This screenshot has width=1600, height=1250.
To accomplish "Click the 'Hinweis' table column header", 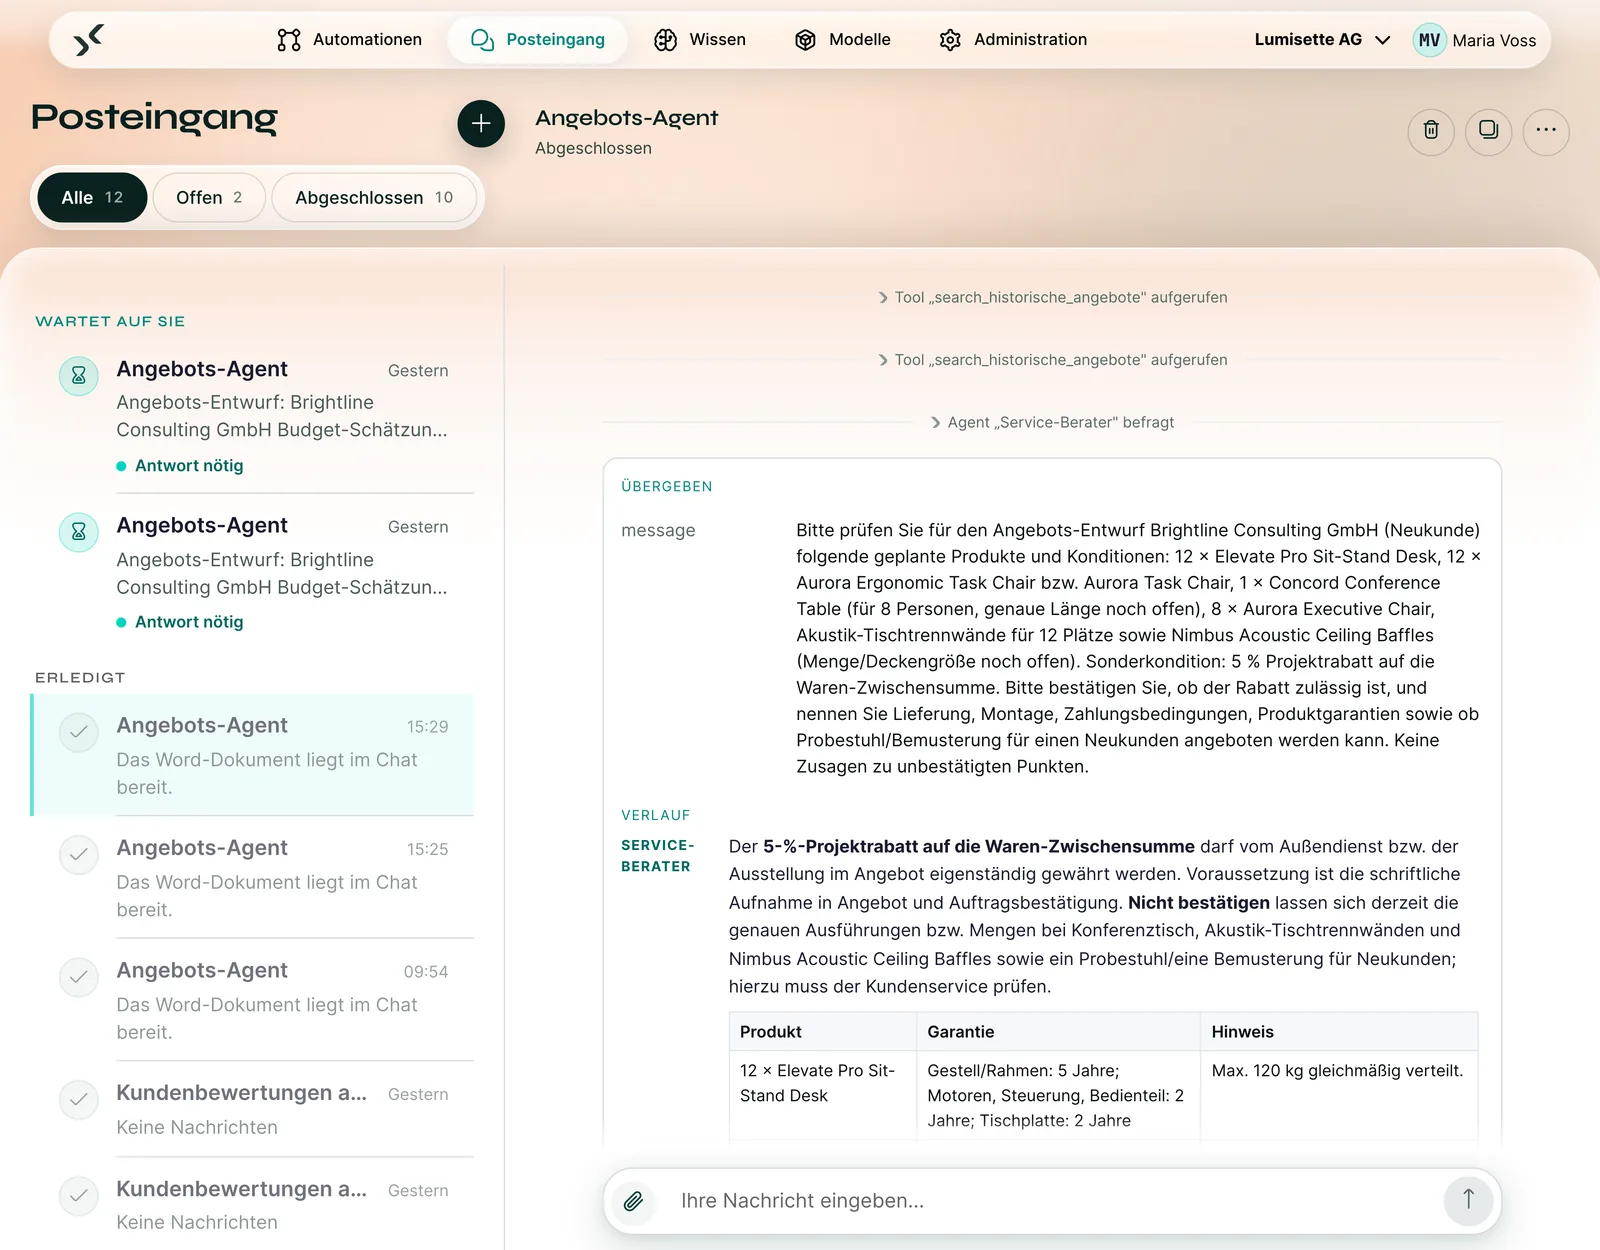I will click(1339, 1031).
